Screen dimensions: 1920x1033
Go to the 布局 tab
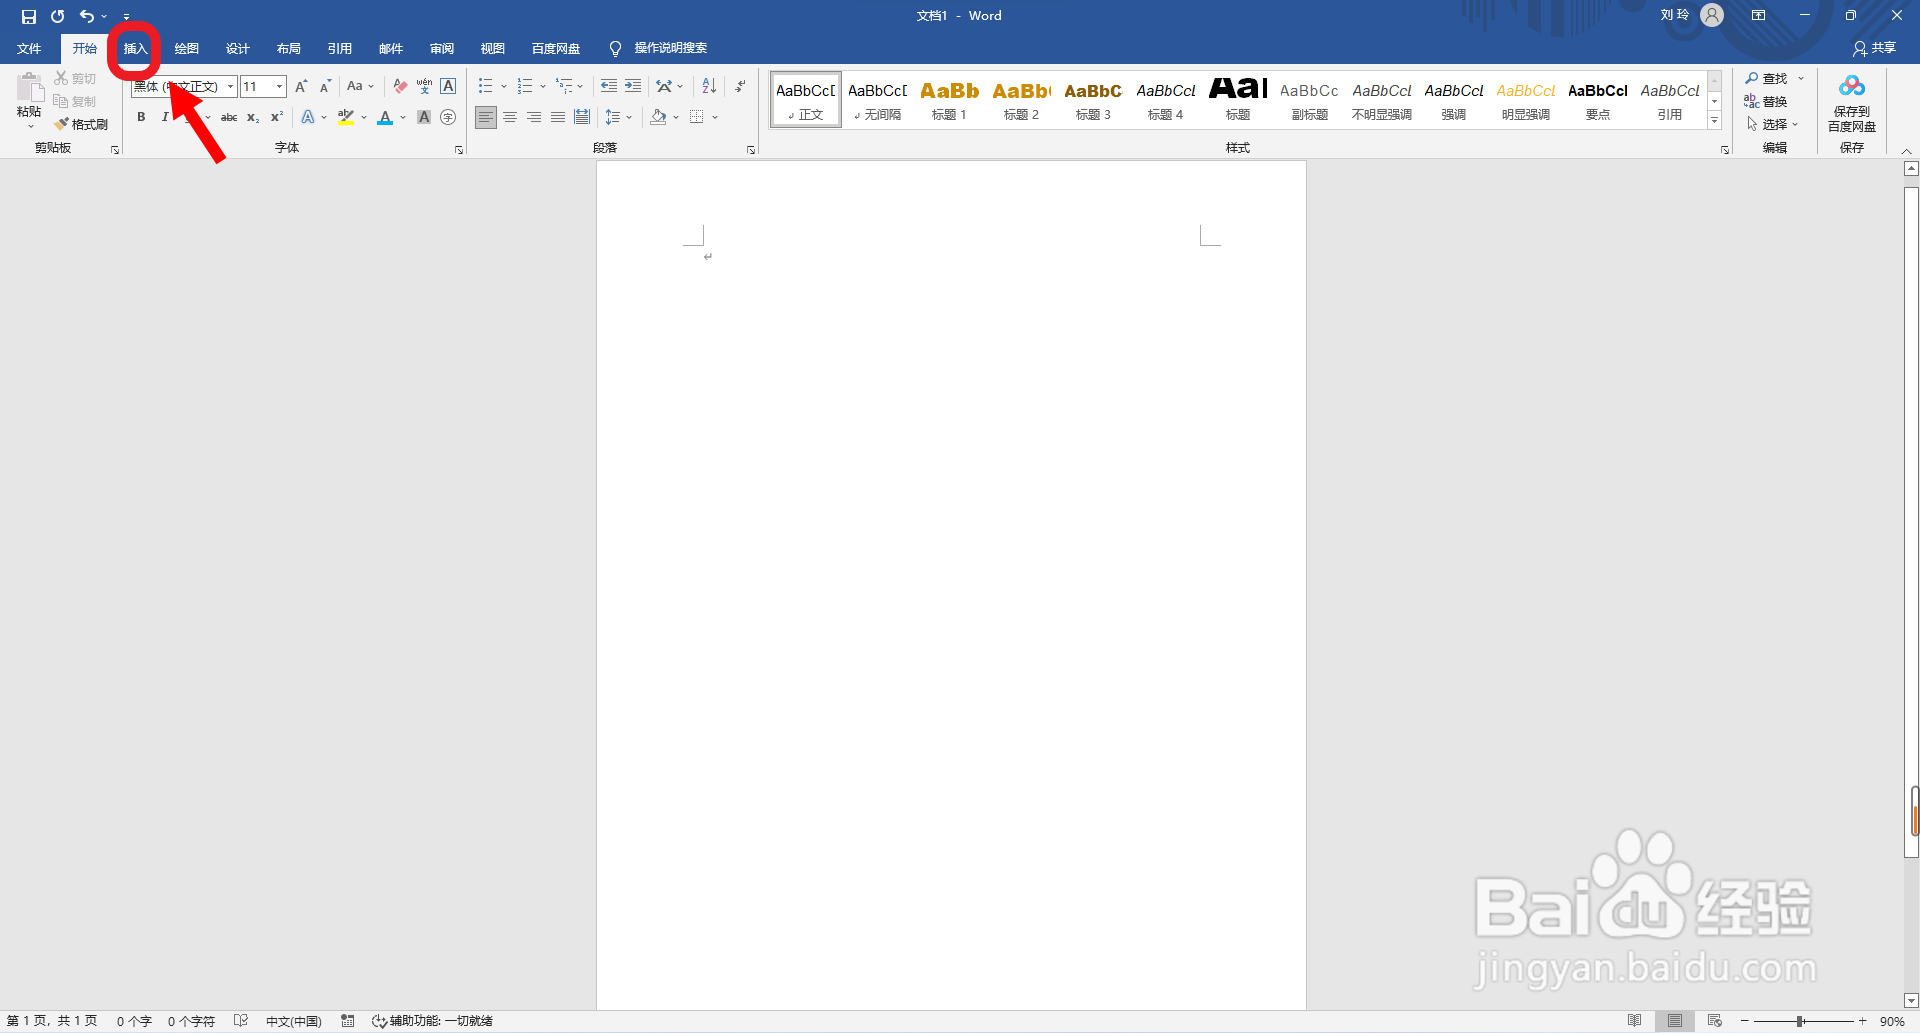point(288,48)
